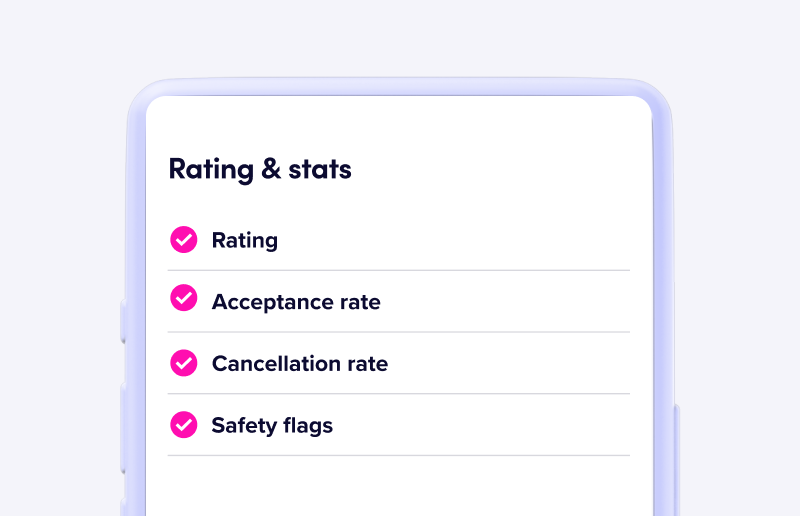Toggle the Safety flags checkmark icon
Screen dimensions: 800x516
tap(184, 425)
